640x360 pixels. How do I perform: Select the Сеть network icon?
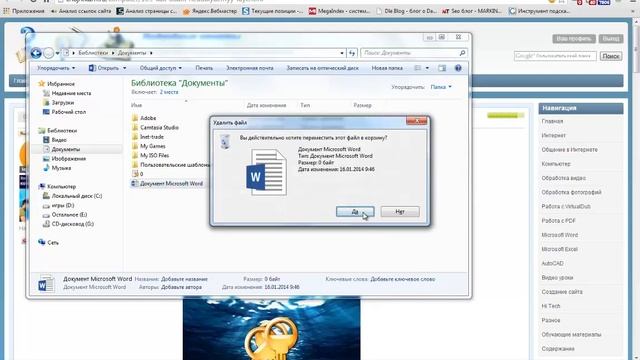pyautogui.click(x=41, y=242)
